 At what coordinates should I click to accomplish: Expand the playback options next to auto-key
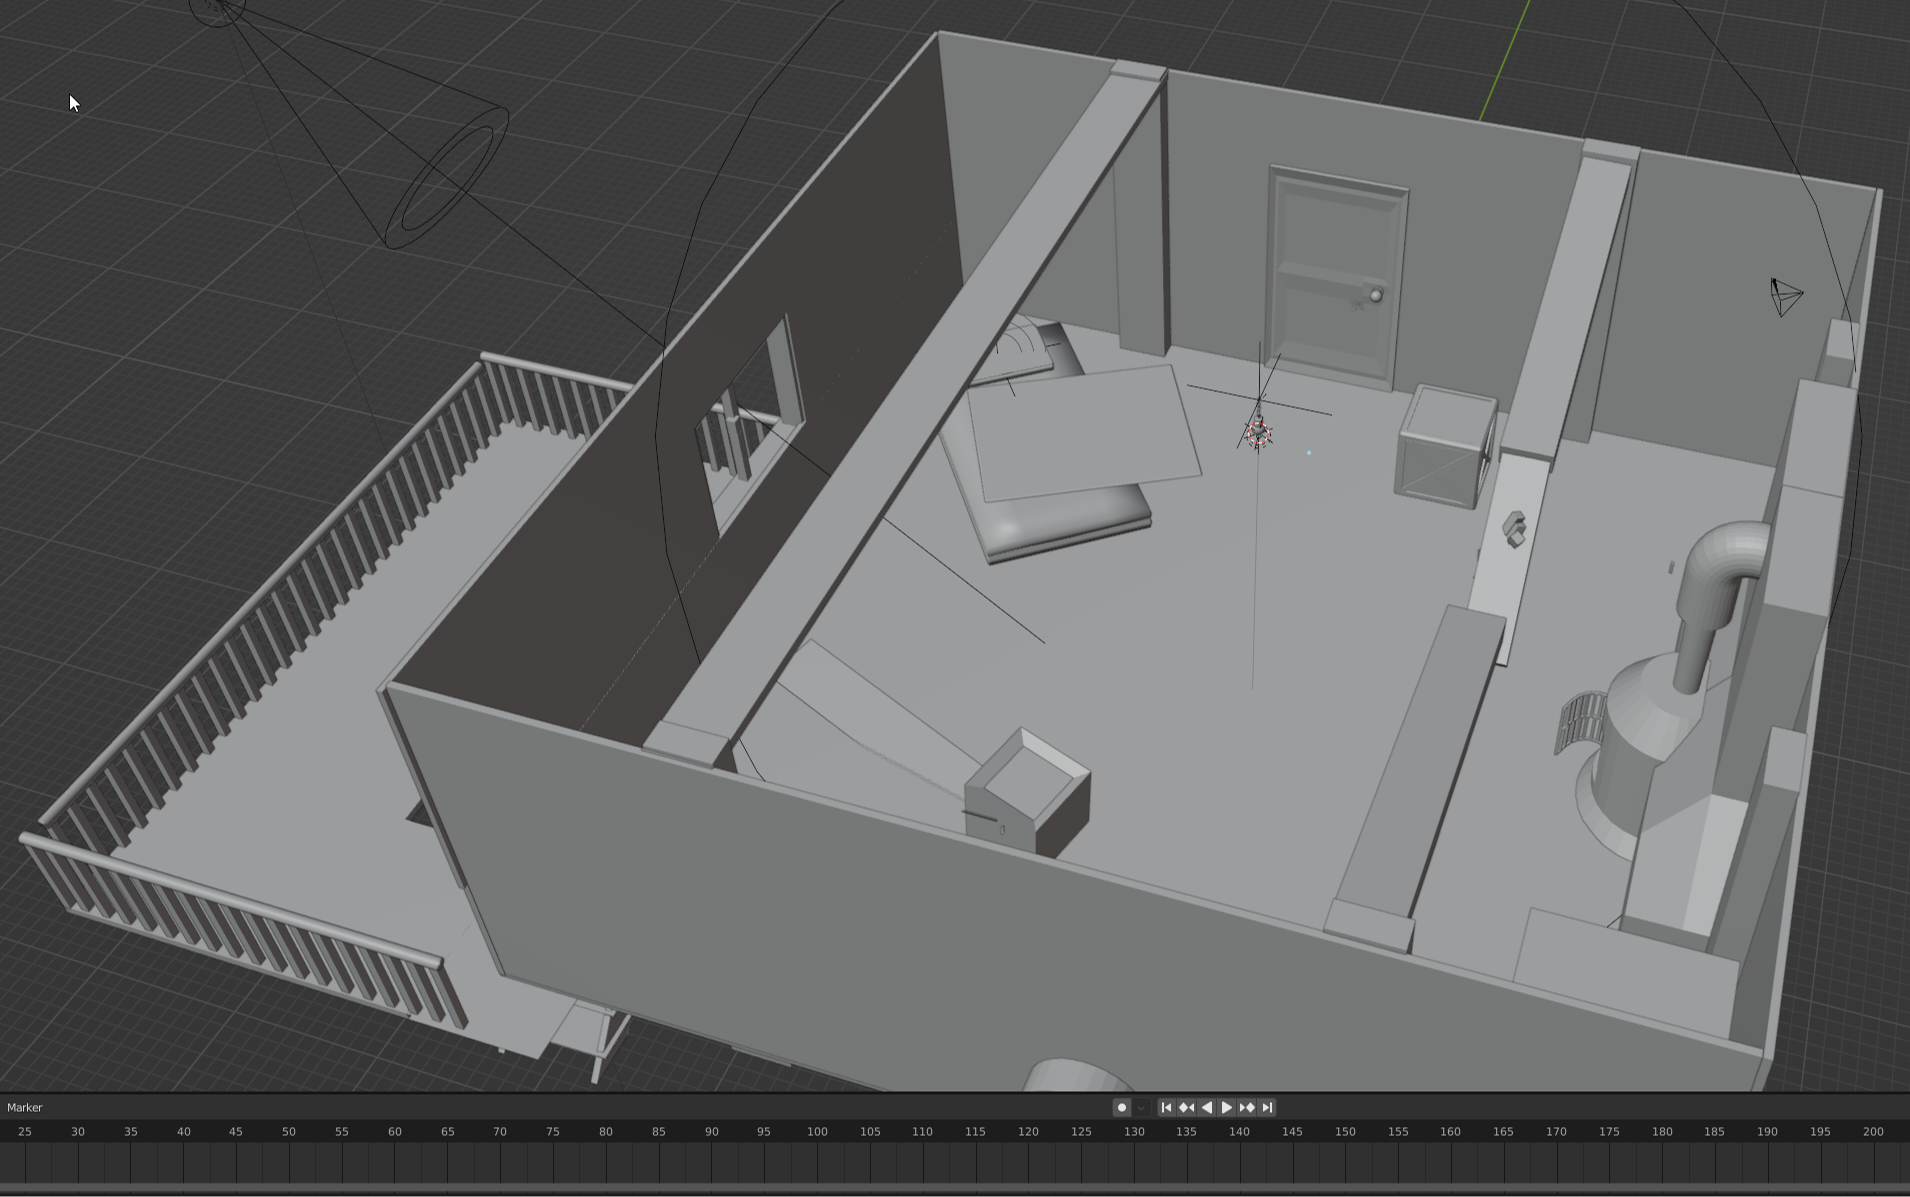pos(1140,1107)
